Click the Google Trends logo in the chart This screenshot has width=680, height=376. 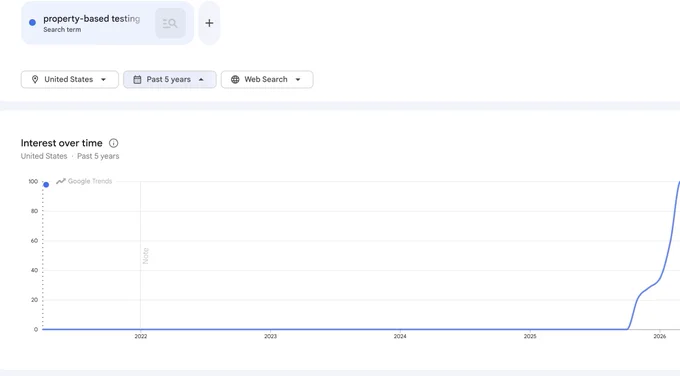click(84, 181)
